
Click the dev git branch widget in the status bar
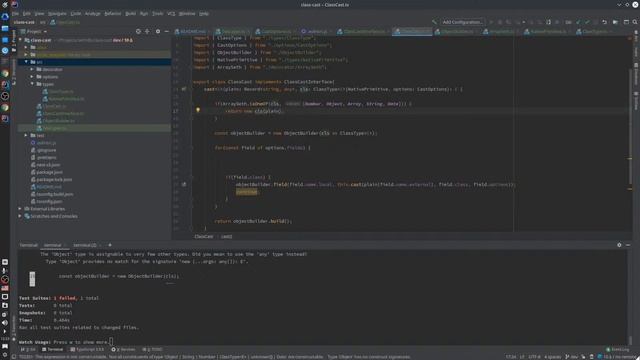click(x=571, y=357)
